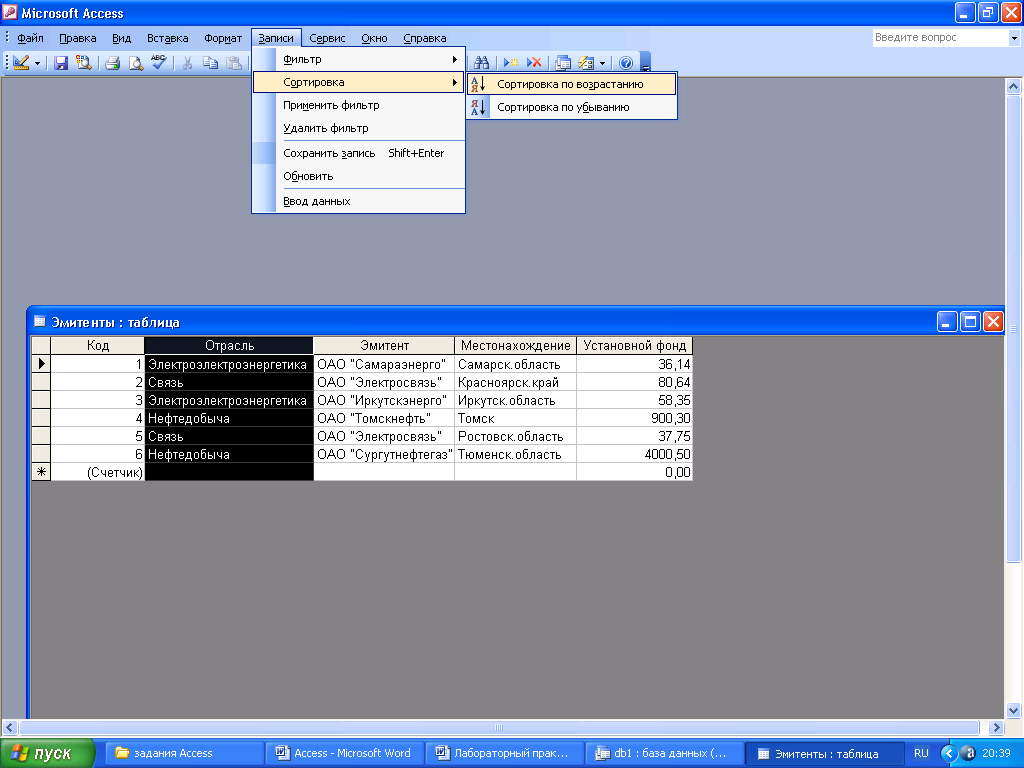Select Ввод данных menu item

tap(358, 201)
